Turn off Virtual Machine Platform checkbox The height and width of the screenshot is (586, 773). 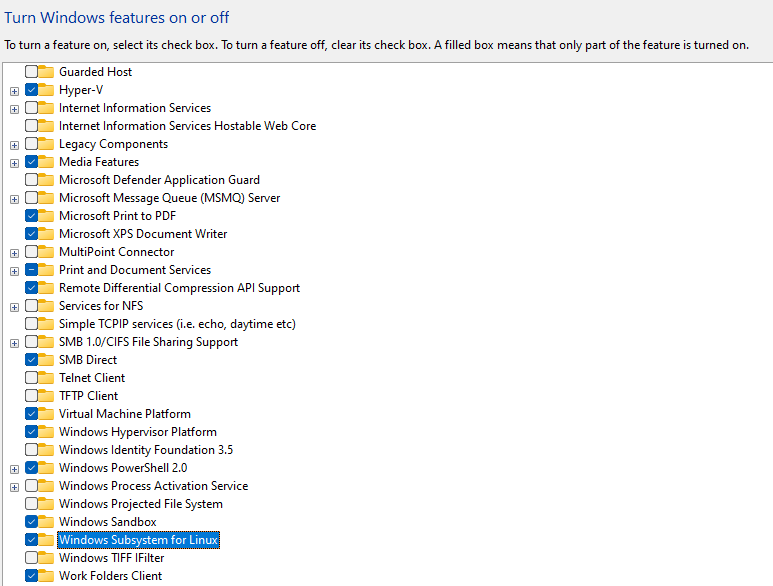[32, 414]
